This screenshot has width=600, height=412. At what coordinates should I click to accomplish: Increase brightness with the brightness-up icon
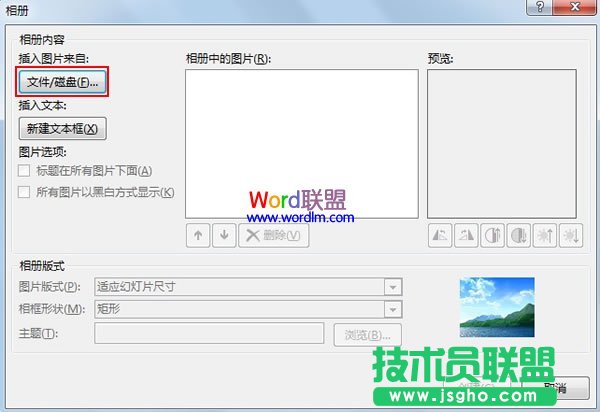tap(544, 235)
